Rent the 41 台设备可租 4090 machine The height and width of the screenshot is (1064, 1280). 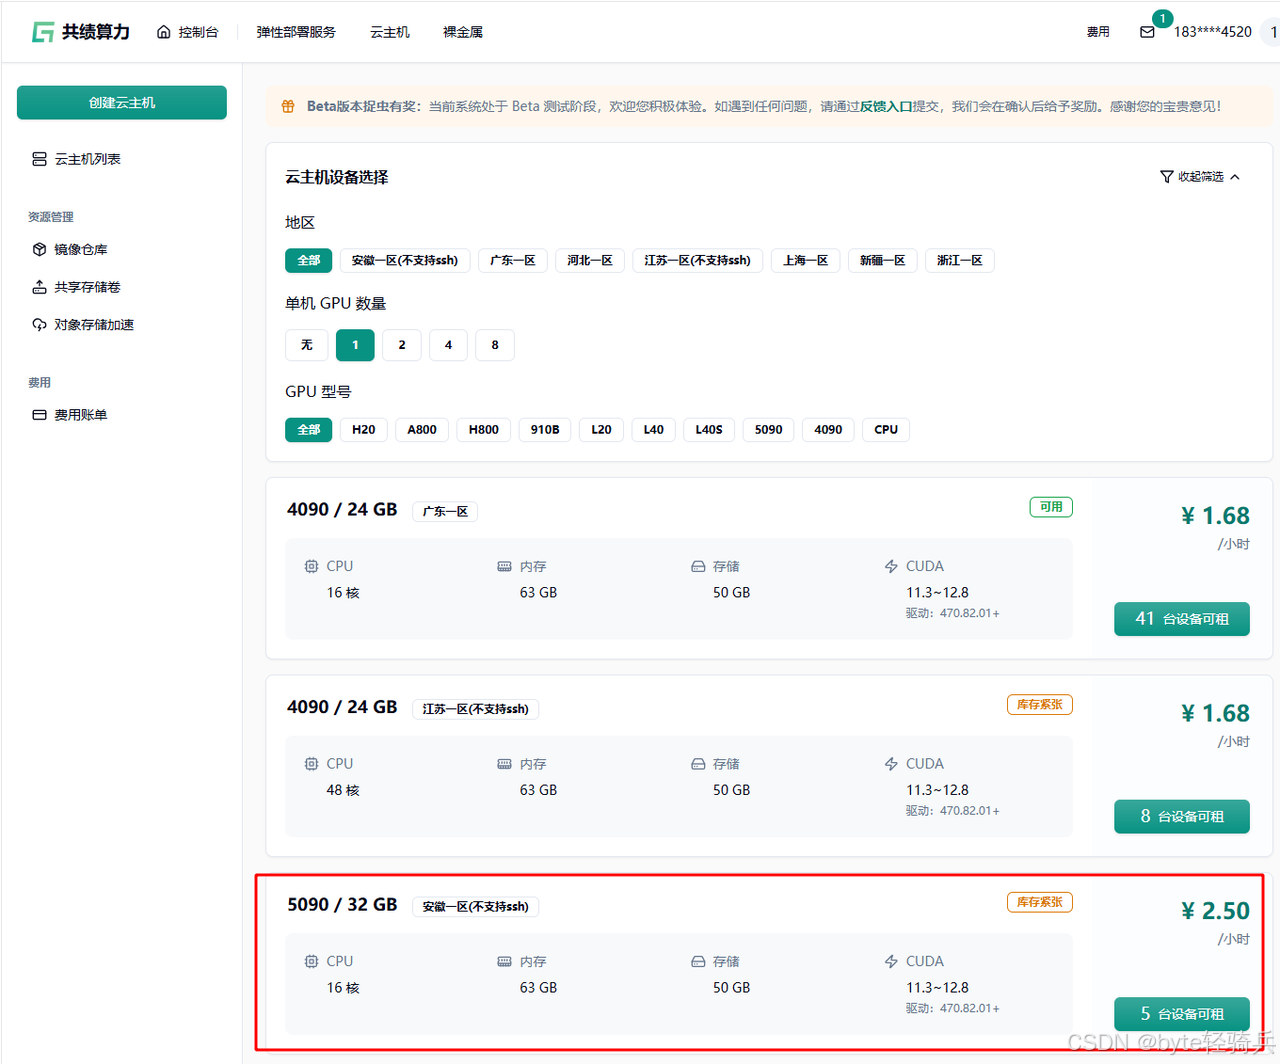(x=1181, y=619)
